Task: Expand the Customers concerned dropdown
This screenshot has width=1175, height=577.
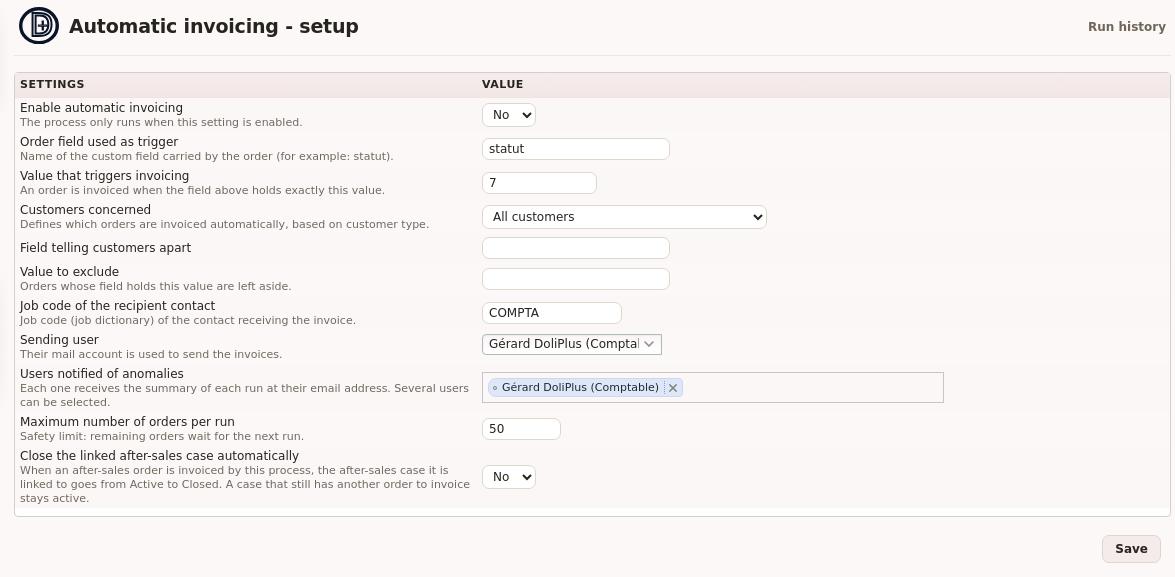Action: [624, 217]
